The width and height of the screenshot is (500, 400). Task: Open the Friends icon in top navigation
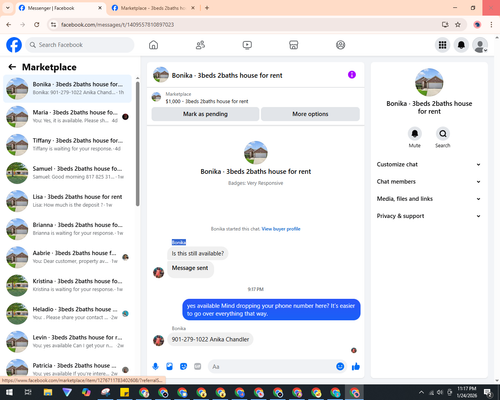pos(200,45)
